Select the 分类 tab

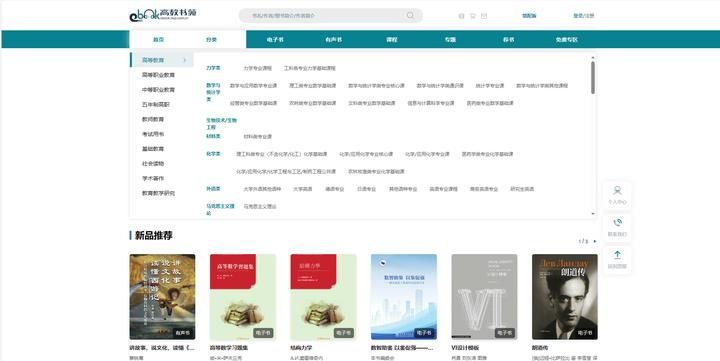click(x=211, y=39)
